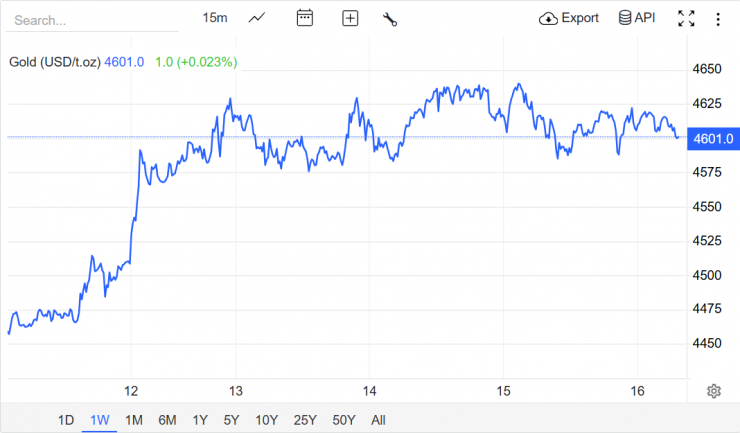Open the API database button
Image resolution: width=740 pixels, height=433 pixels.
coord(637,18)
